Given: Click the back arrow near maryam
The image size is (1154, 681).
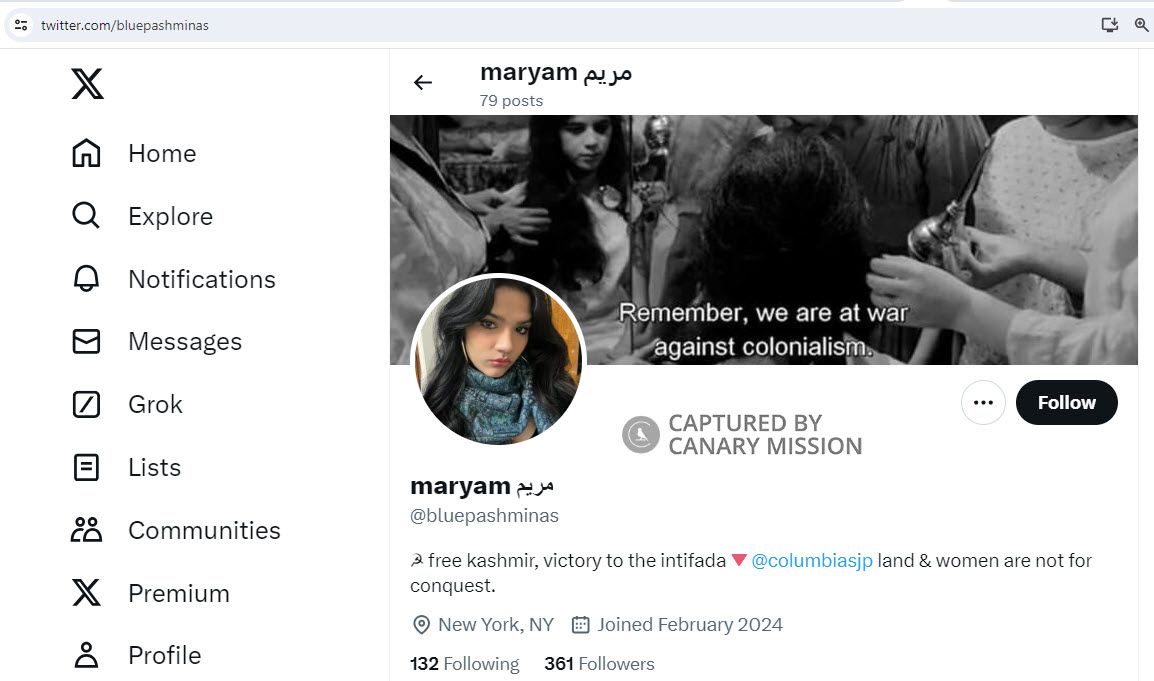Looking at the screenshot, I should [423, 83].
